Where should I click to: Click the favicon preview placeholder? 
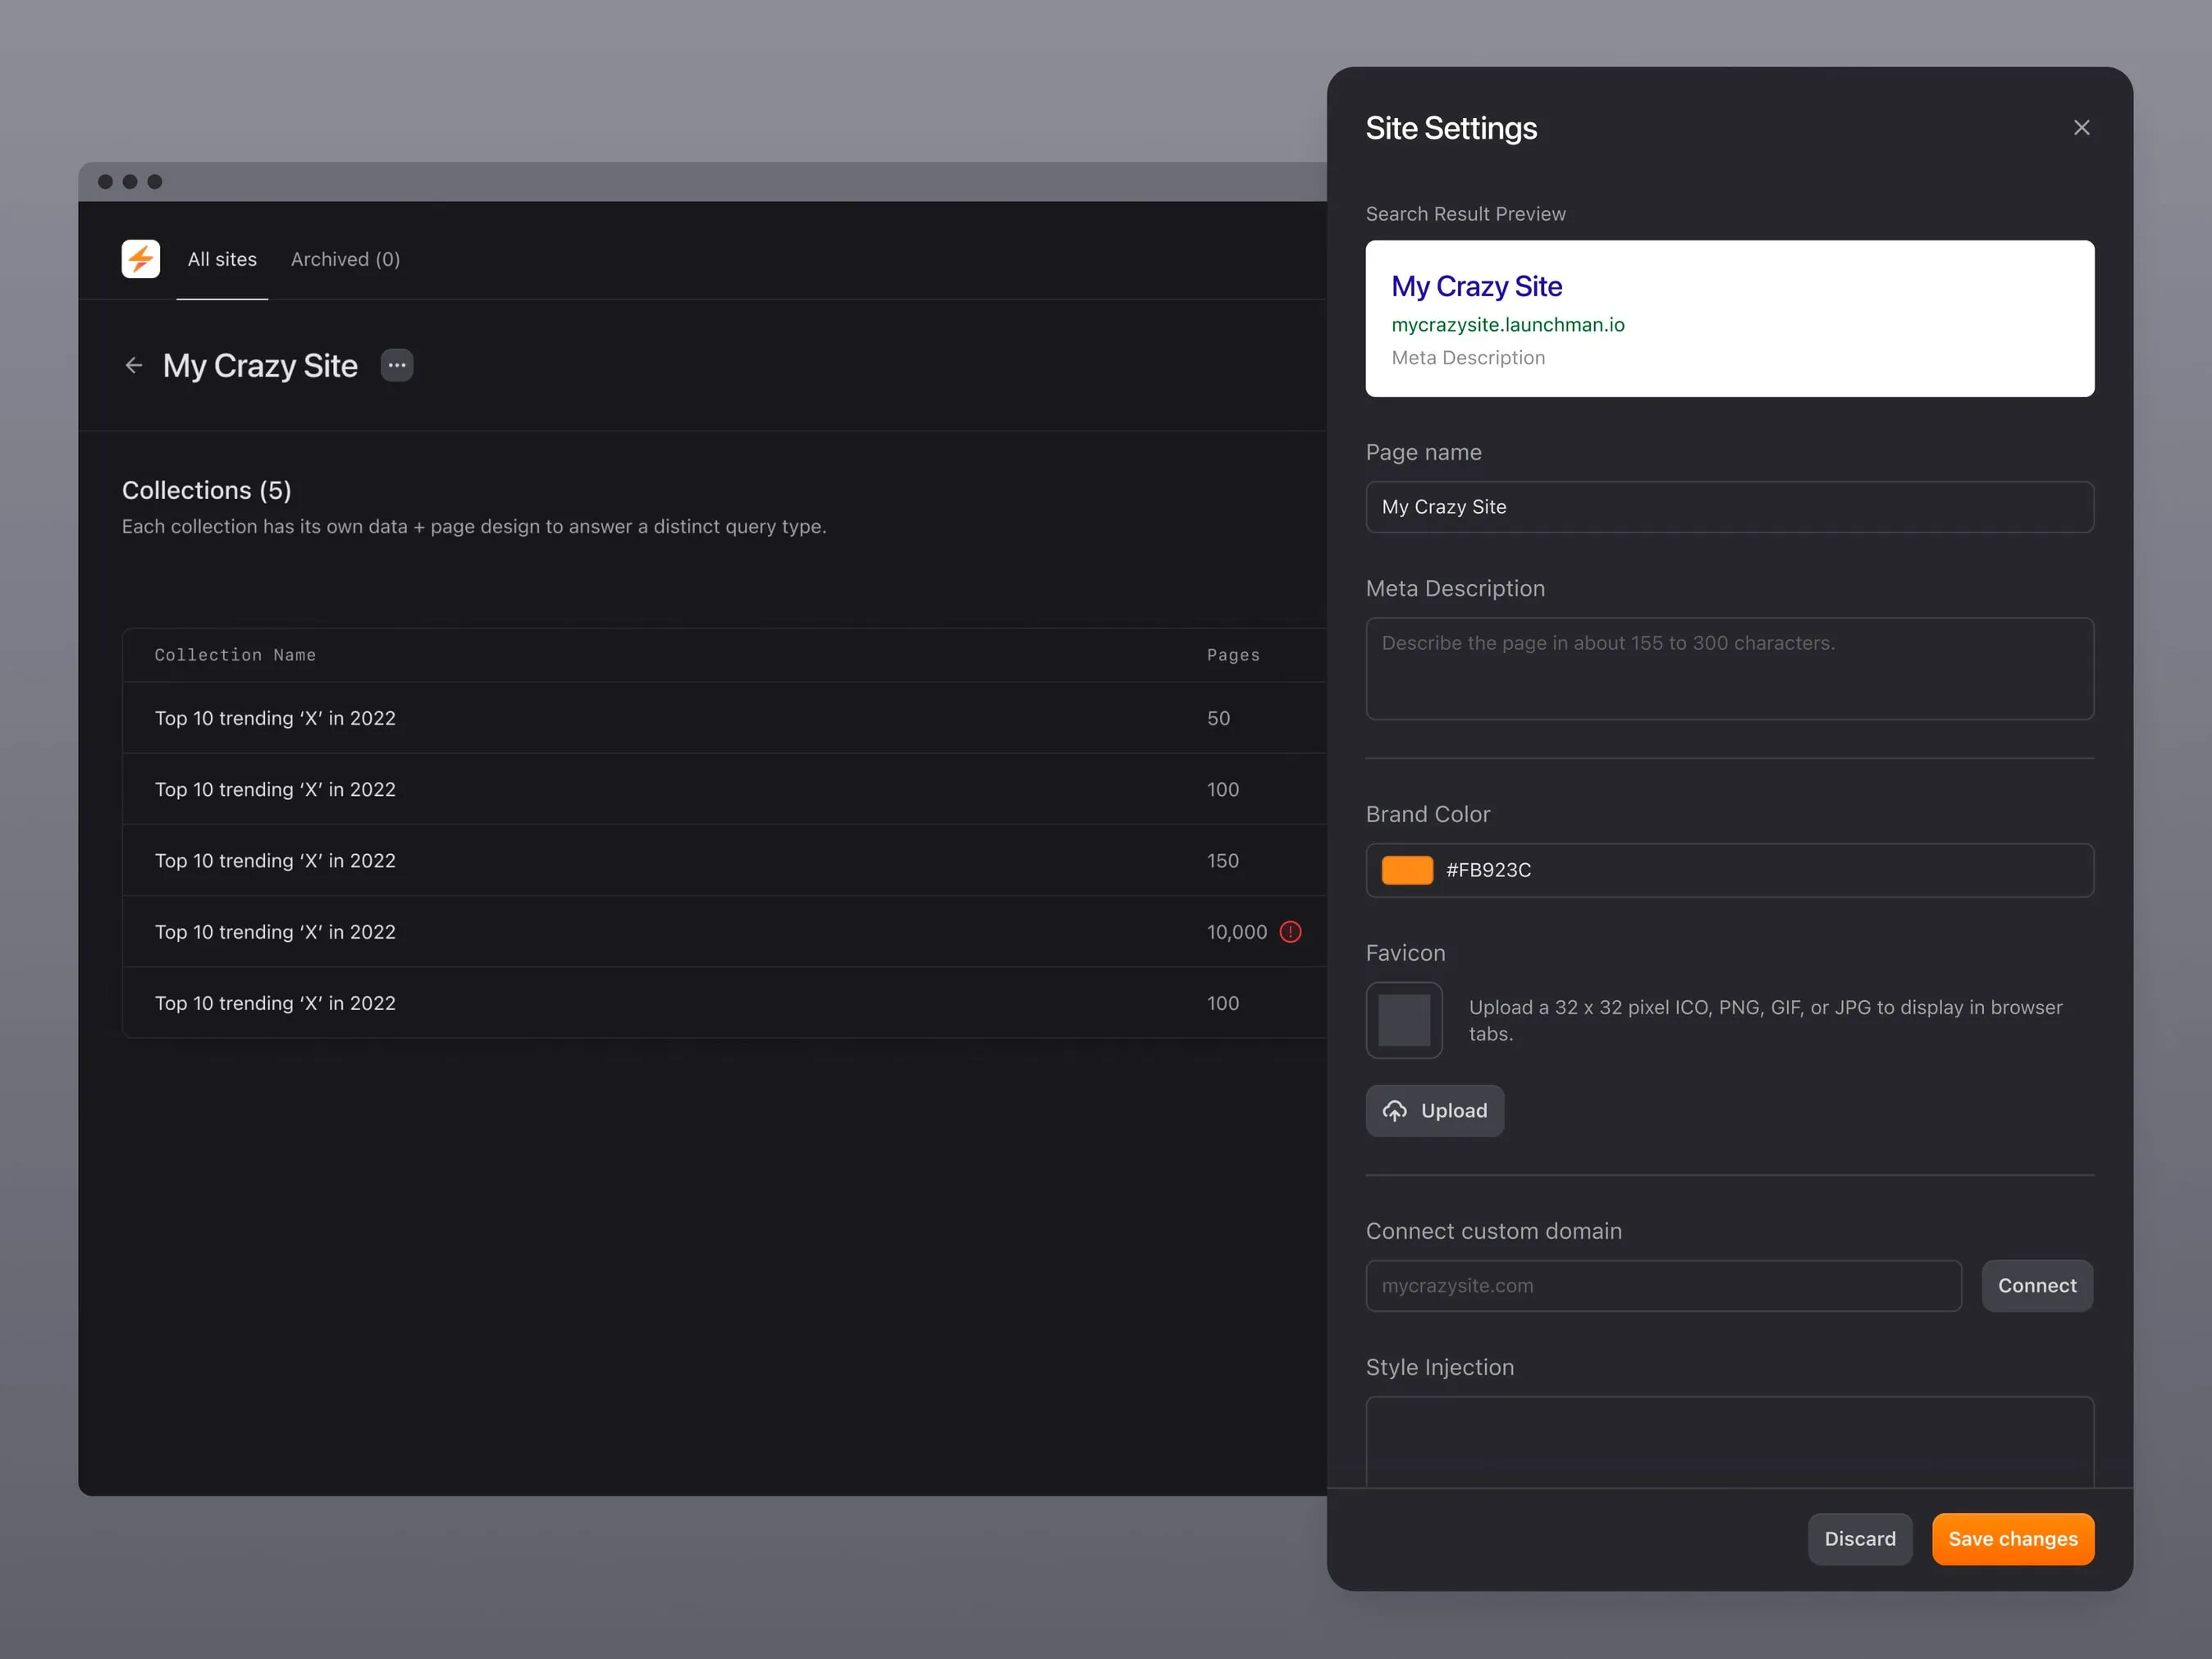[x=1404, y=1020]
